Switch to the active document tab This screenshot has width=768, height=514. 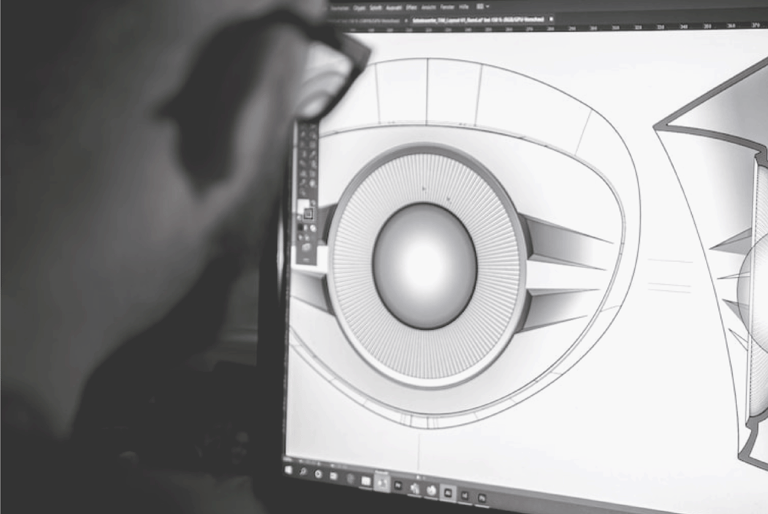[478, 20]
